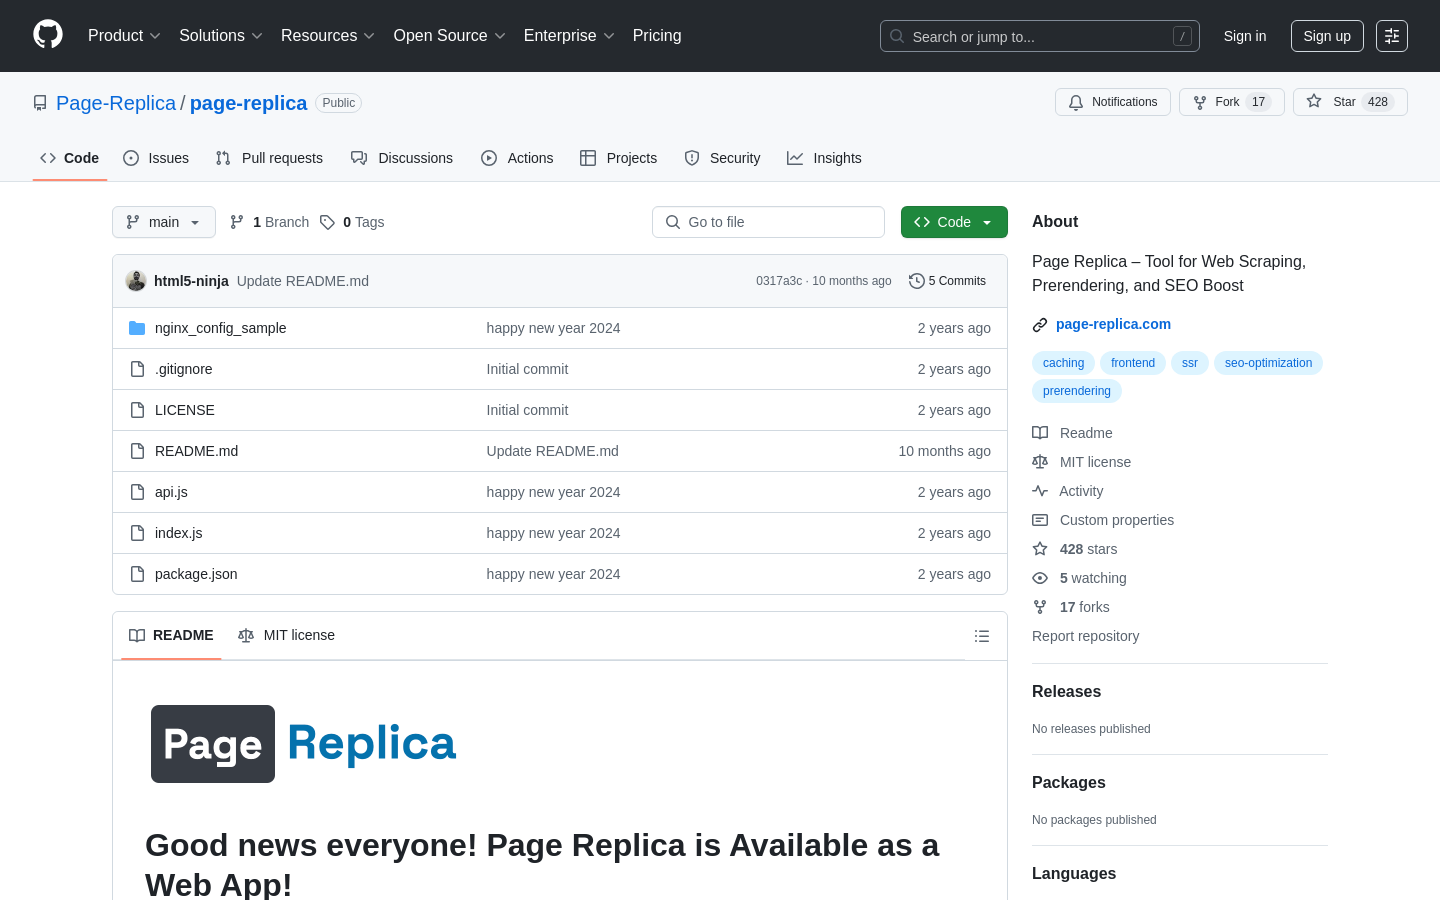1440x900 pixels.
Task: Click the star icon to star repository
Action: (x=1314, y=101)
